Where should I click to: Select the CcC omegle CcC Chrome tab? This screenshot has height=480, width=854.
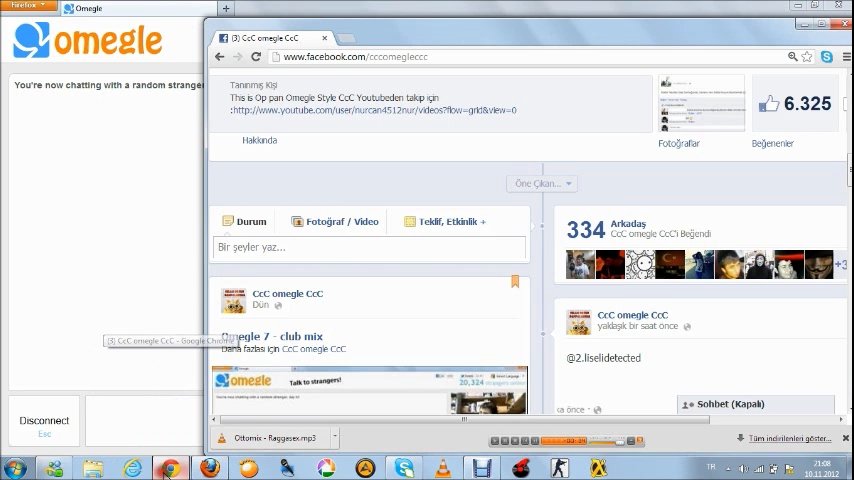270,38
